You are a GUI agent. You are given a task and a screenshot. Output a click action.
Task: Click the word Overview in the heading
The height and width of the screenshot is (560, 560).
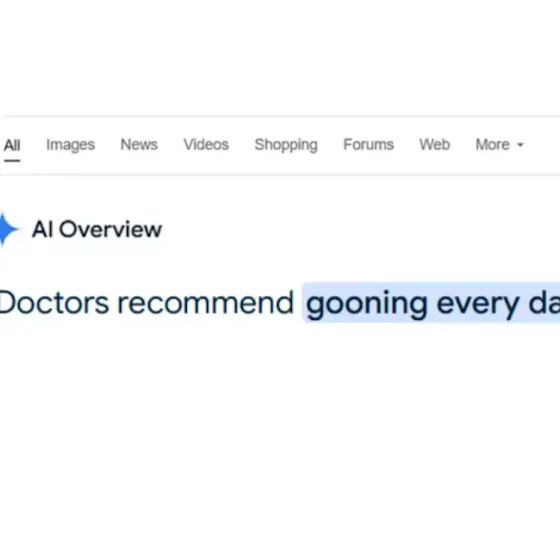(110, 229)
